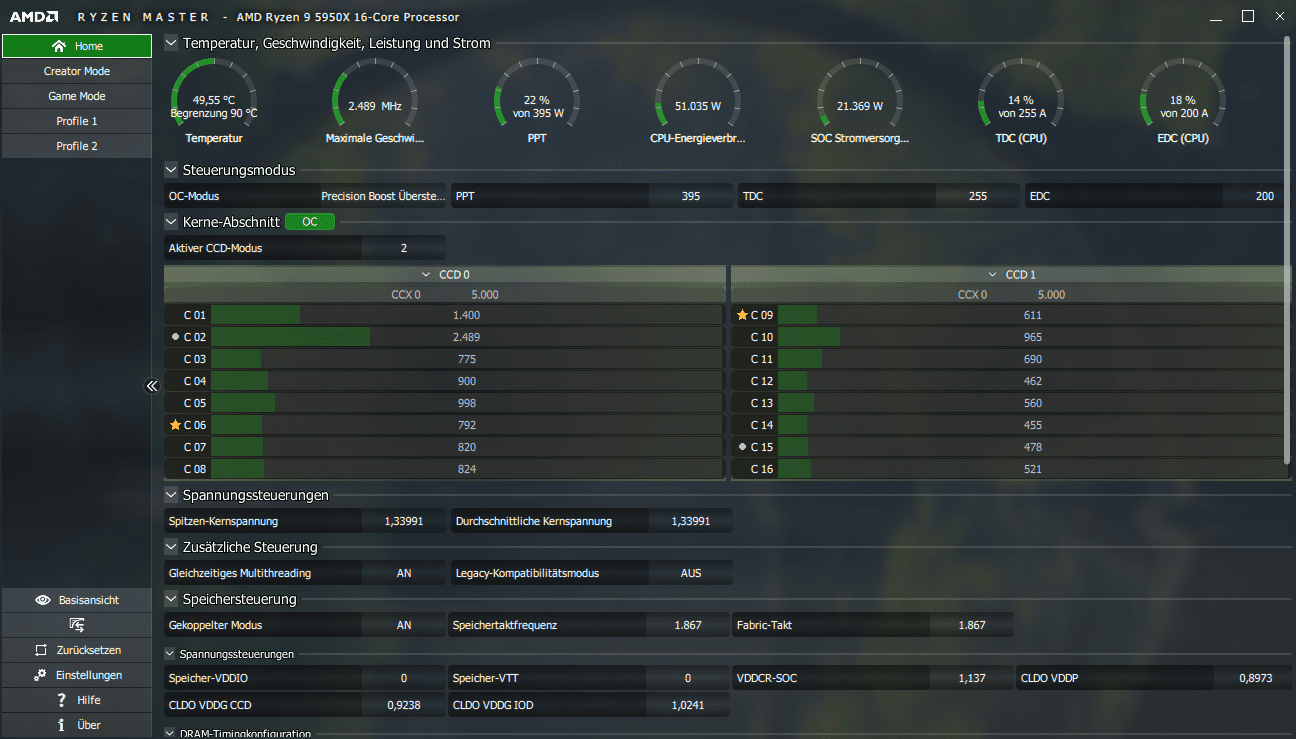Image resolution: width=1296 pixels, height=739 pixels.
Task: Open Einstellungen
Action: pyautogui.click(x=77, y=675)
